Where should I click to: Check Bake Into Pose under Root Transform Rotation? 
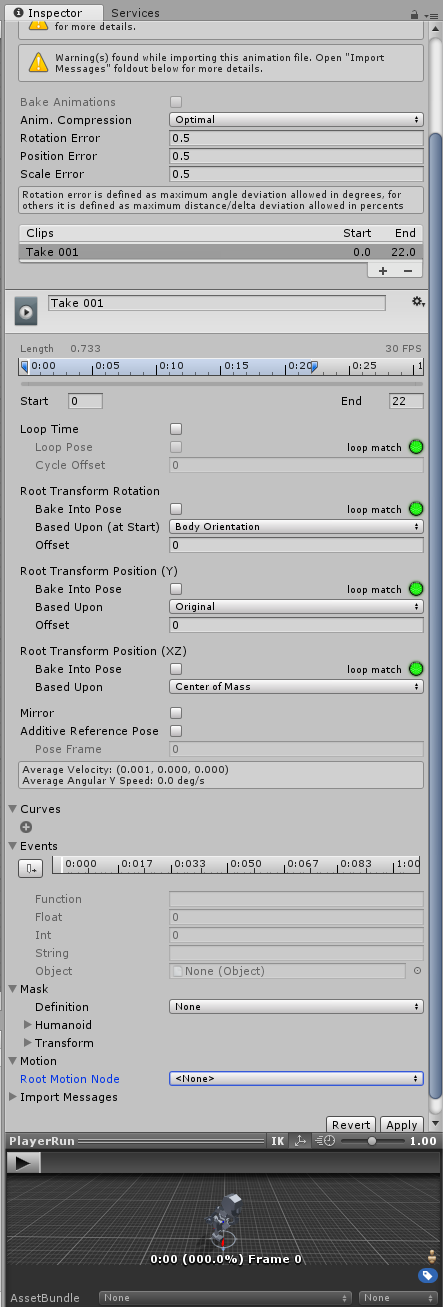pyautogui.click(x=176, y=509)
